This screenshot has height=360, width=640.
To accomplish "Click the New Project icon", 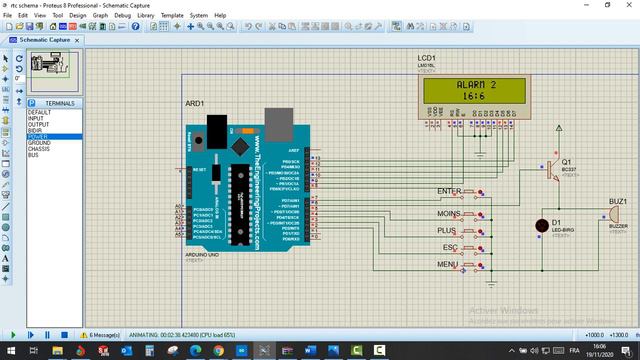I will [x=9, y=27].
